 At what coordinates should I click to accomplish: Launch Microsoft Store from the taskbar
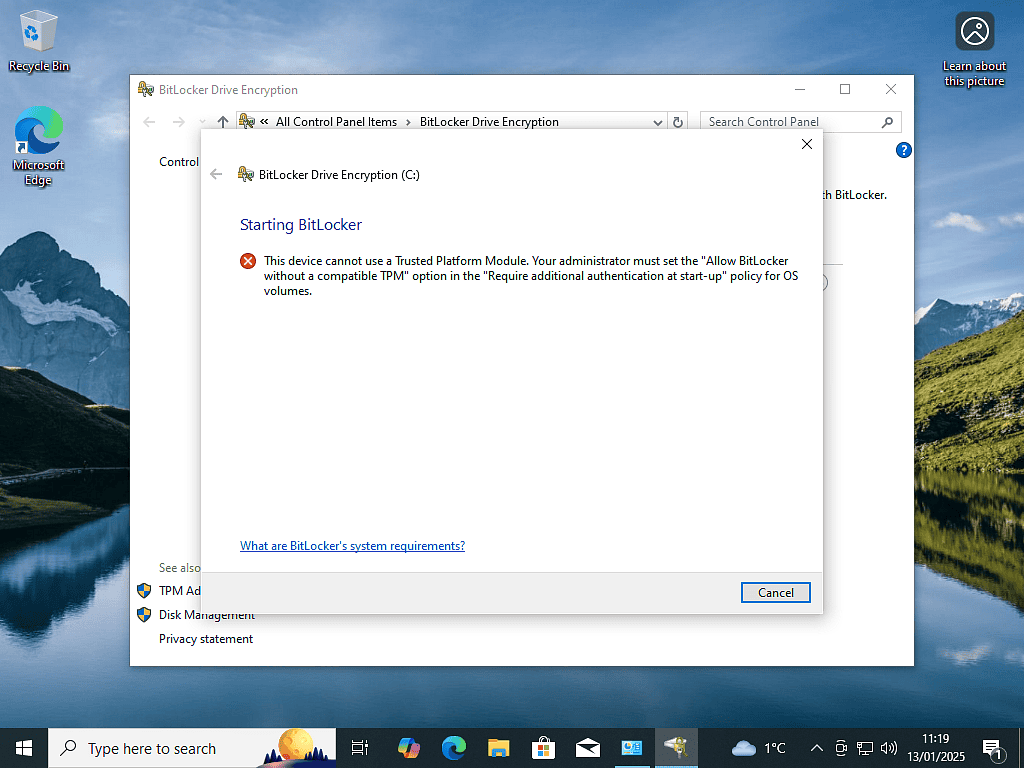pyautogui.click(x=543, y=747)
